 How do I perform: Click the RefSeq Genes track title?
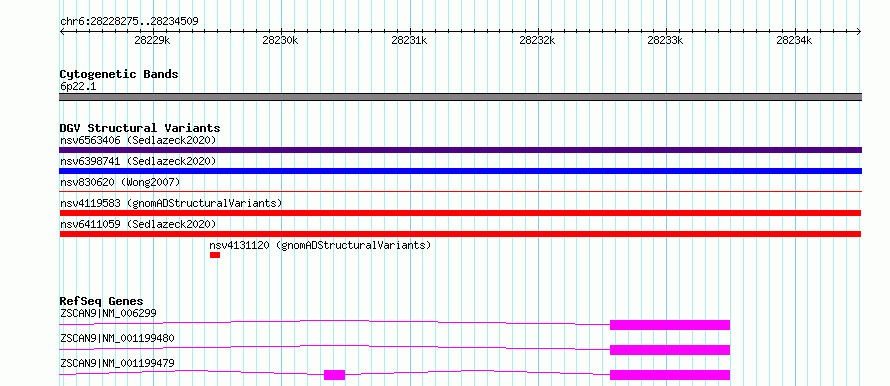pos(102,301)
